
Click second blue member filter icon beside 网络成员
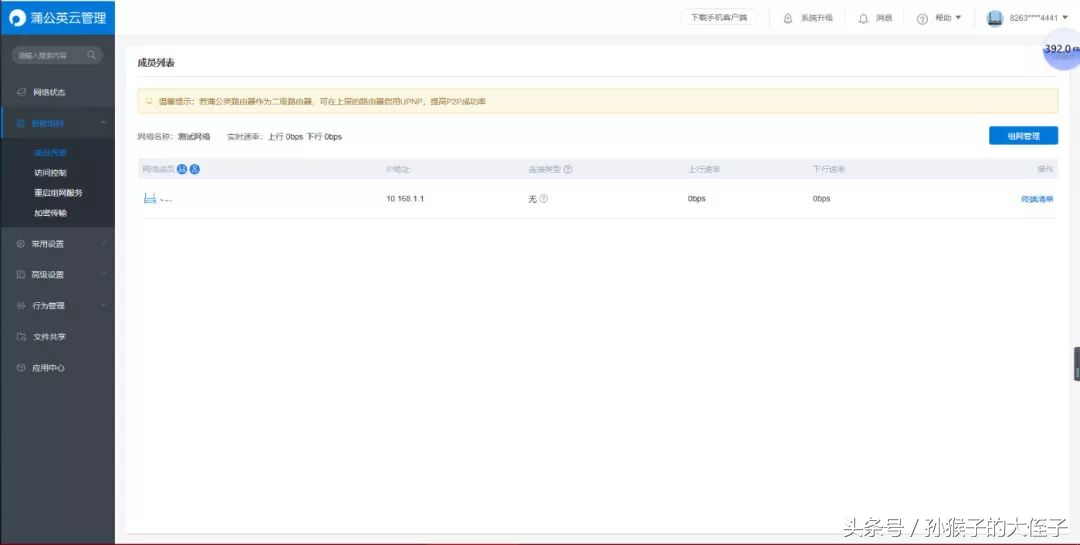pos(195,169)
